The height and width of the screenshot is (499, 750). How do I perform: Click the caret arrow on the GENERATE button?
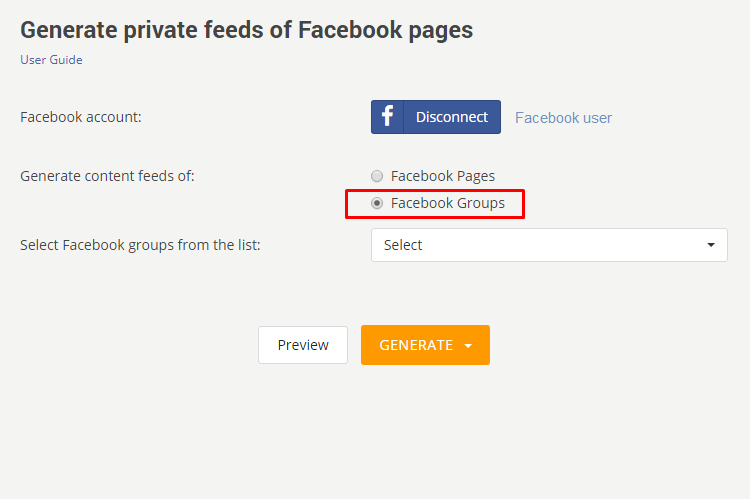(x=468, y=346)
